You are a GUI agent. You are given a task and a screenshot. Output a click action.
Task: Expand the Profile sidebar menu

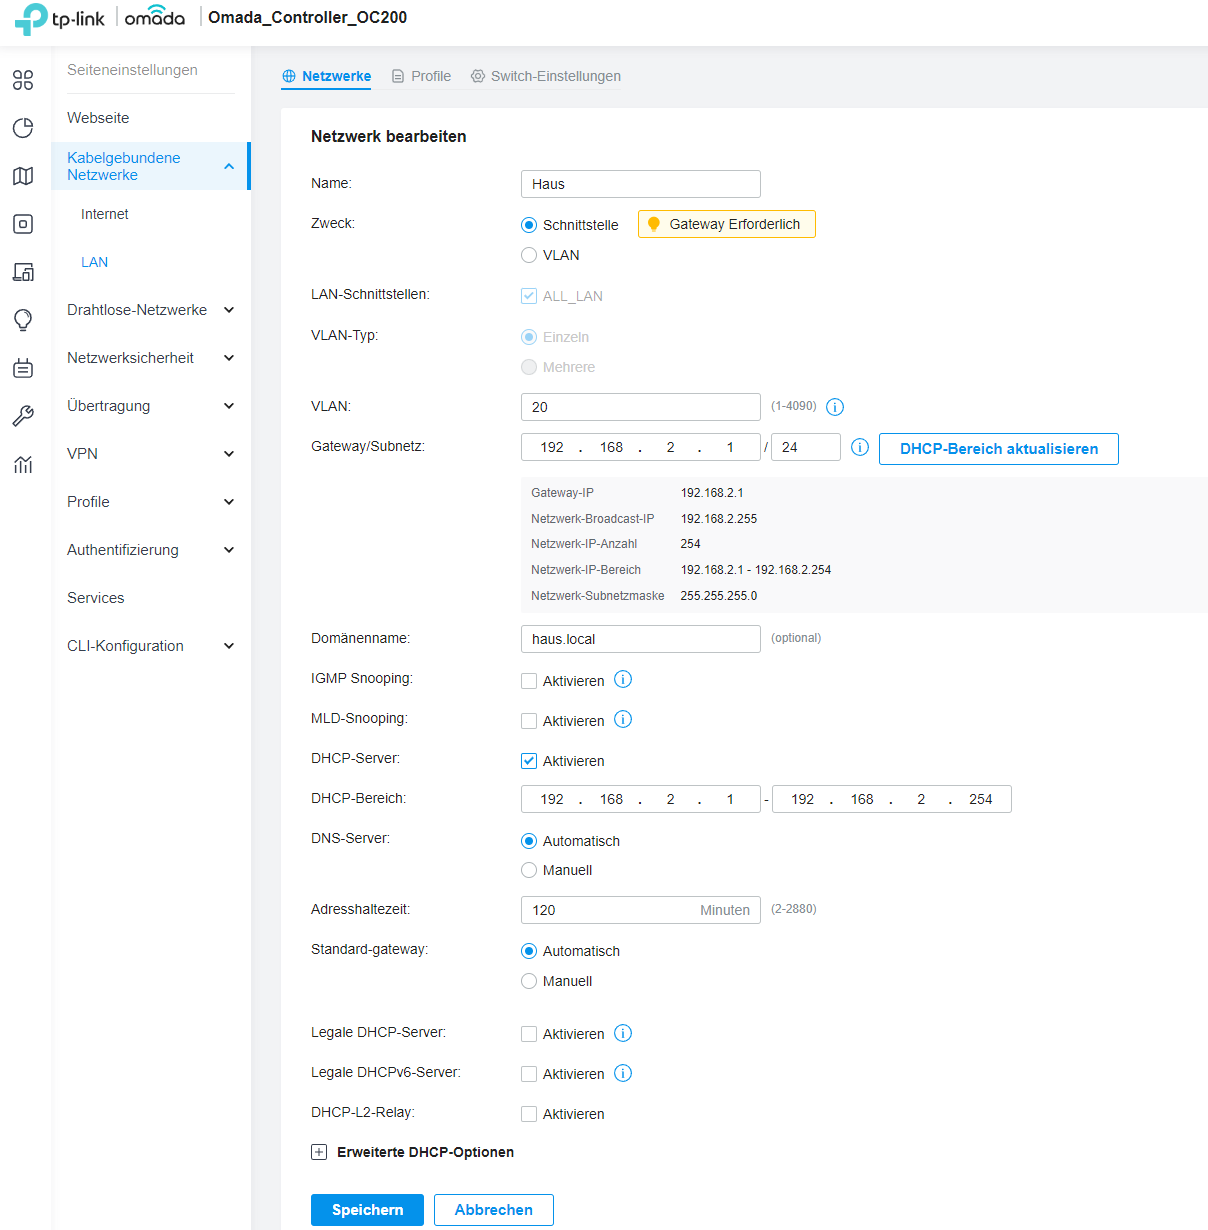pos(229,502)
